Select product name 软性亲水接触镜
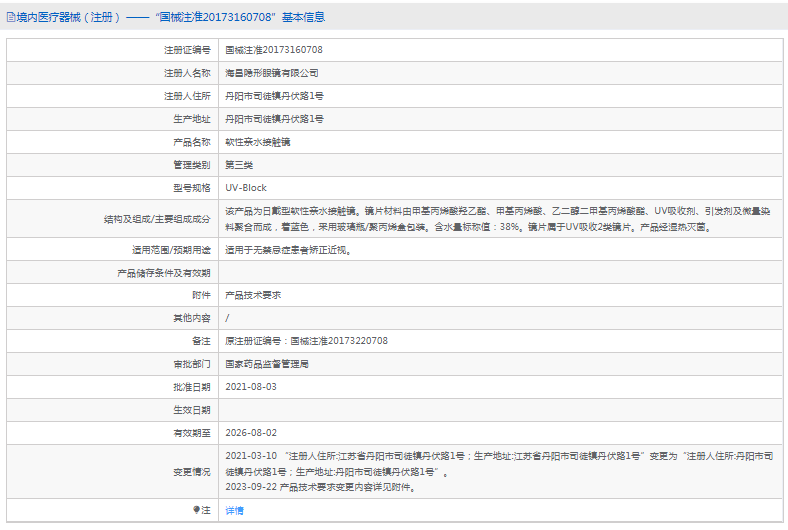 257,142
